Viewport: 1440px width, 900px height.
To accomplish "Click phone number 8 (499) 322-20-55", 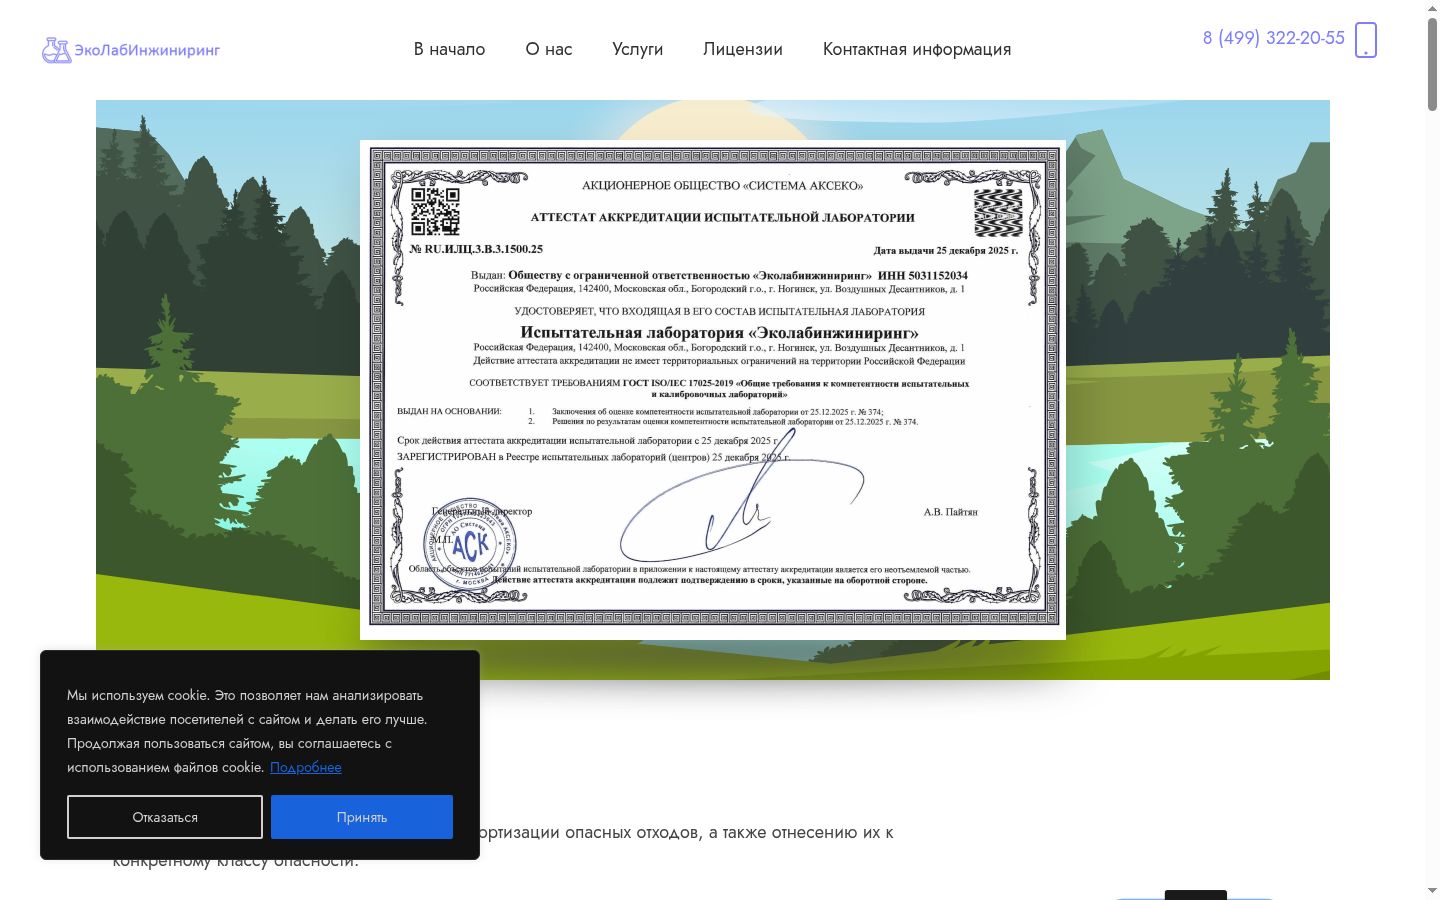I will [1274, 38].
